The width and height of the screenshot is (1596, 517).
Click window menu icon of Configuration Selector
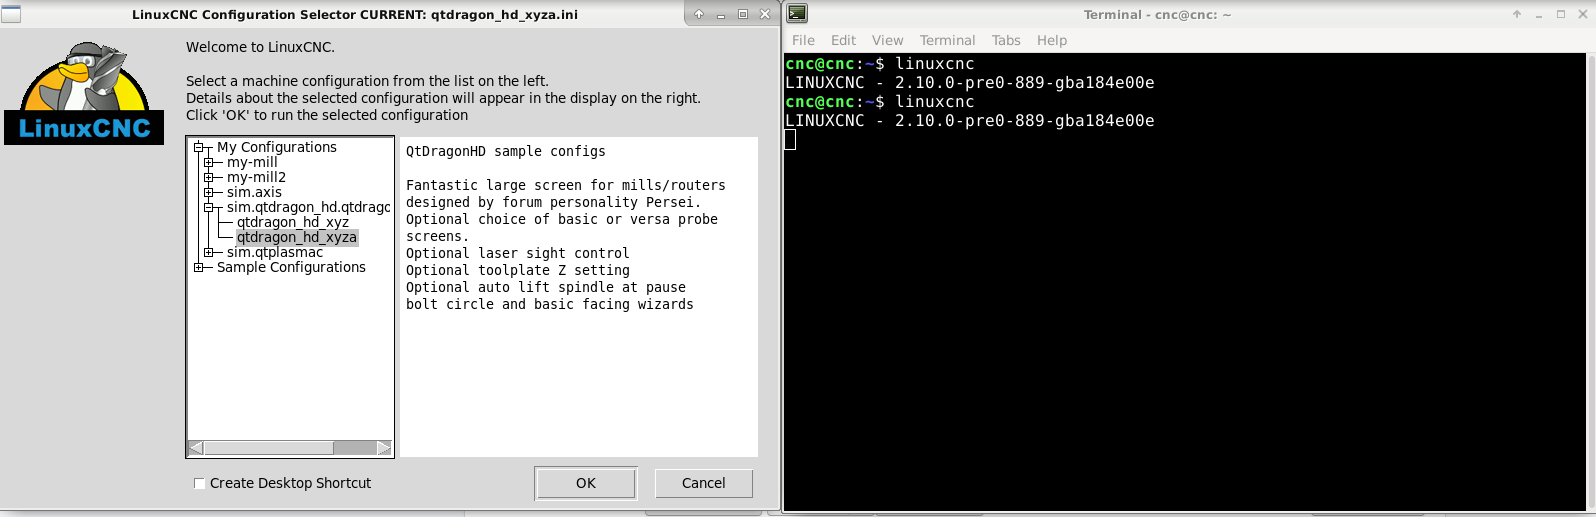click(x=11, y=14)
